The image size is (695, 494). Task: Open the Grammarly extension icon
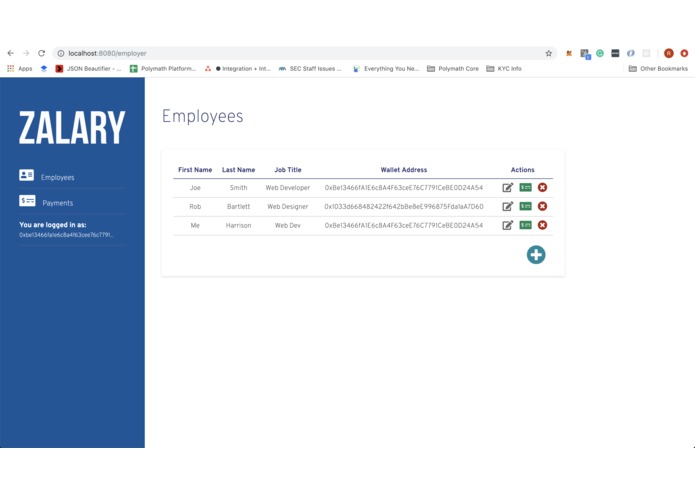coord(600,53)
